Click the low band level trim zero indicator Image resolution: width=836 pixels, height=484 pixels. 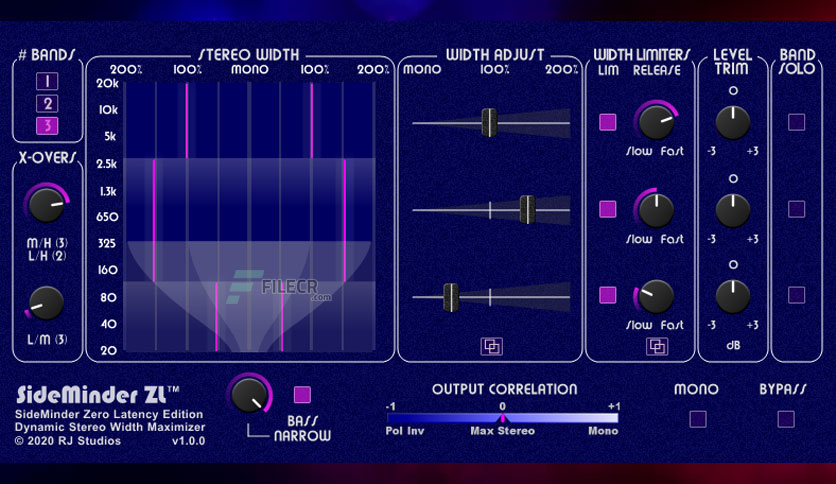pos(733,264)
